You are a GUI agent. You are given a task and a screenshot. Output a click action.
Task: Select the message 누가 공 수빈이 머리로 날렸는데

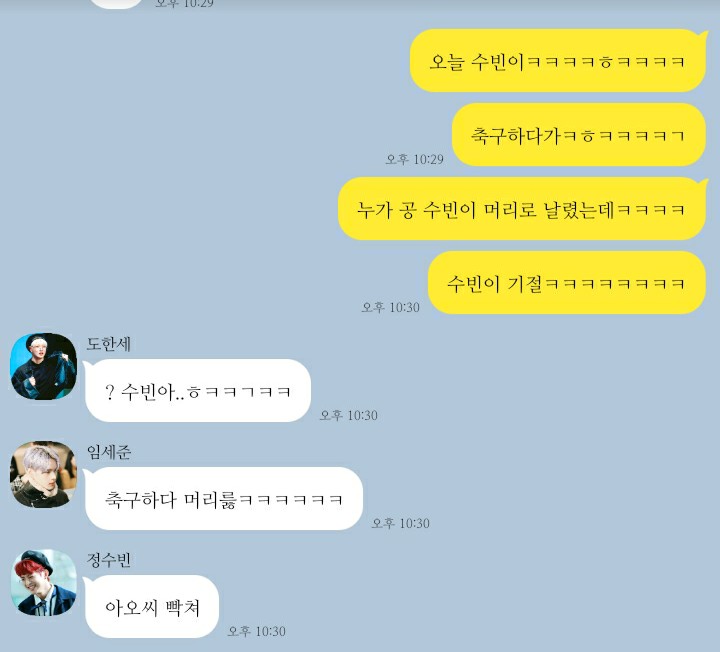pyautogui.click(x=522, y=209)
